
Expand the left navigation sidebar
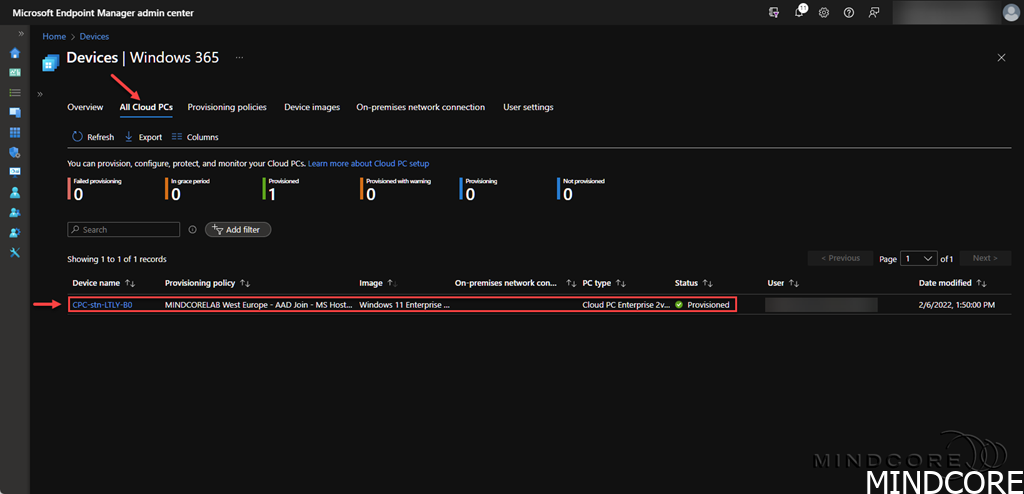tap(21, 34)
